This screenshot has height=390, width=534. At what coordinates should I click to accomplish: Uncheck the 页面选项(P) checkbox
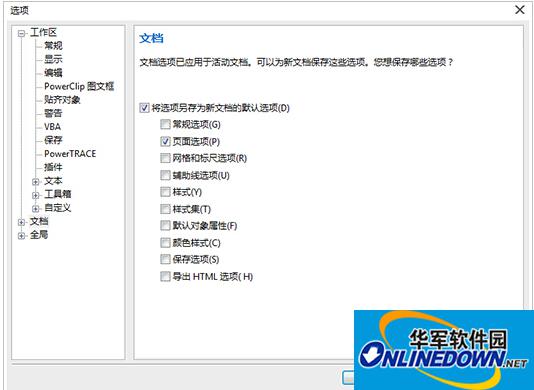[x=165, y=141]
